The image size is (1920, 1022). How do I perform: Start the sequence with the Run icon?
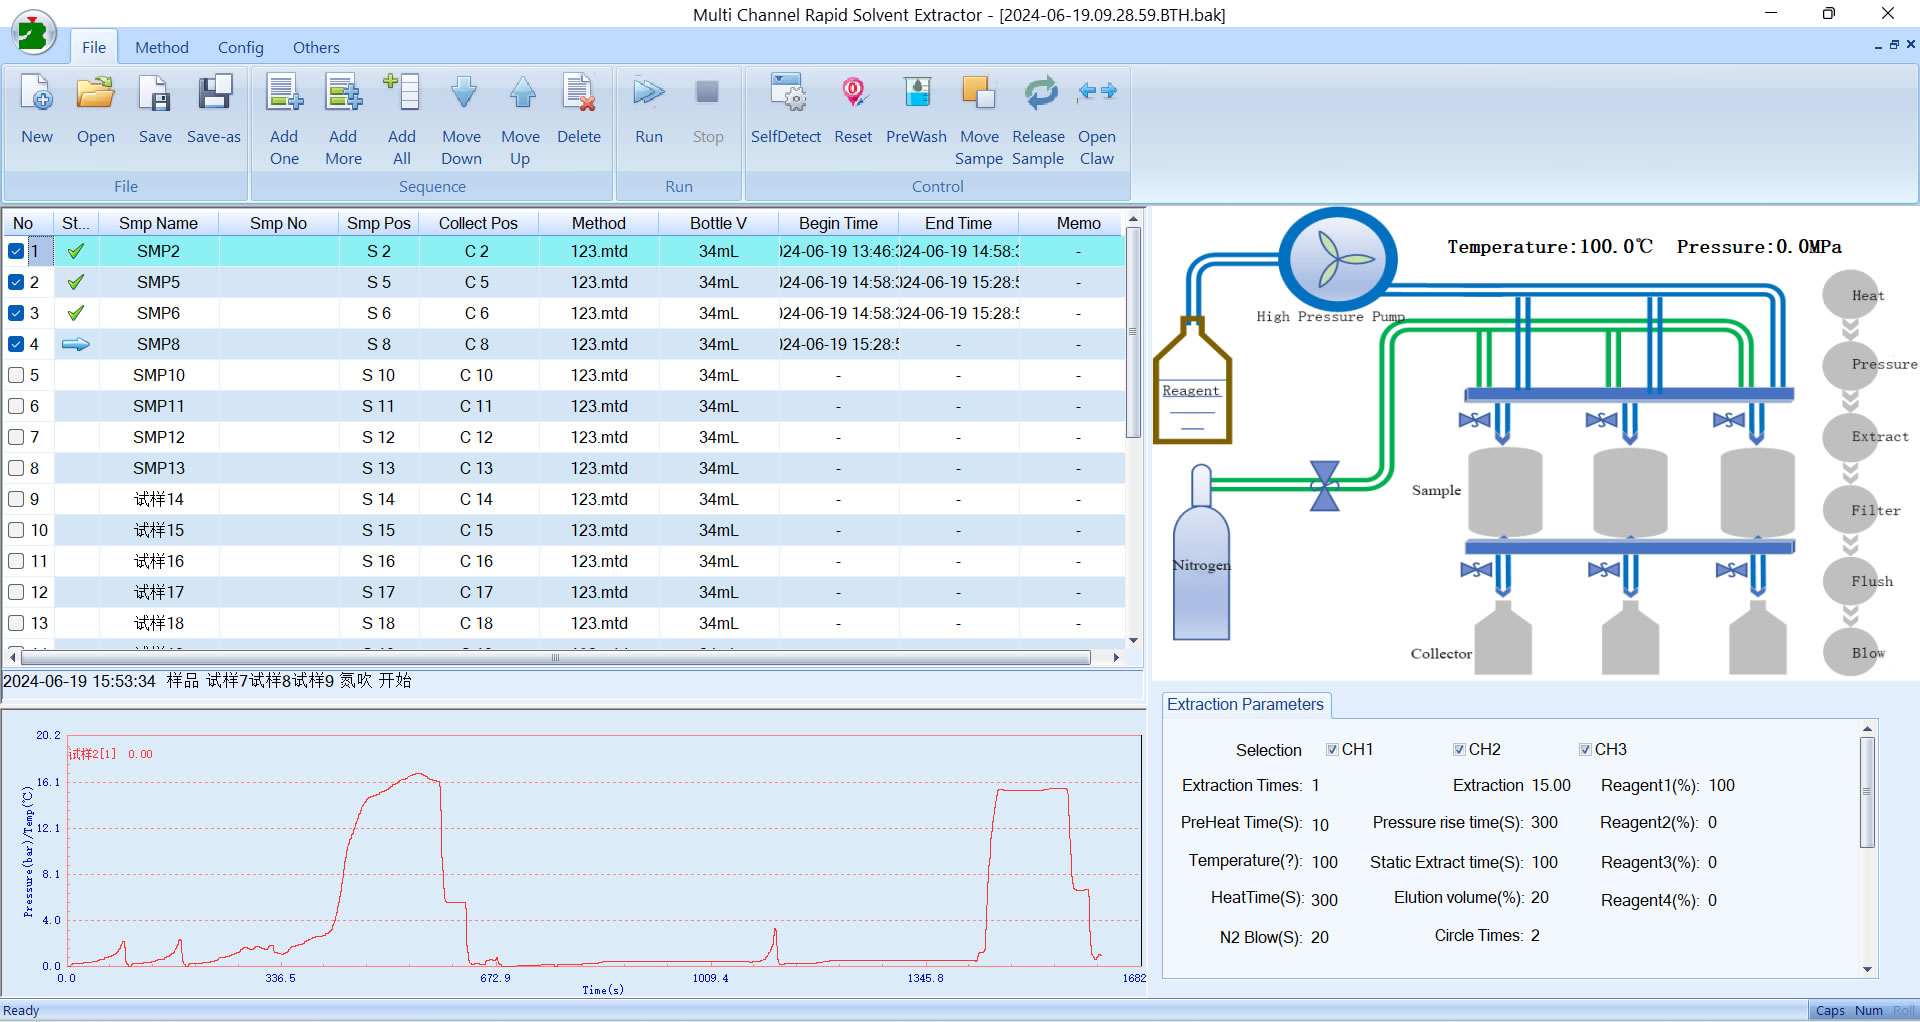point(649,93)
